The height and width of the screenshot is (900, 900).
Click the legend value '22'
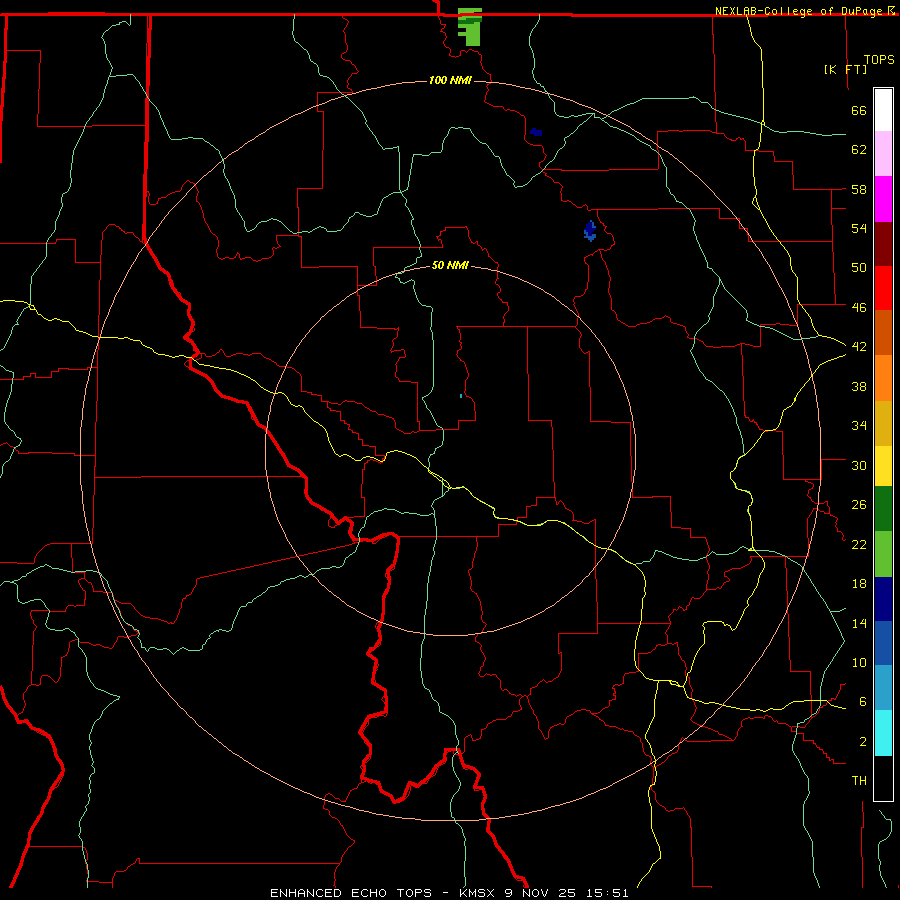(859, 544)
